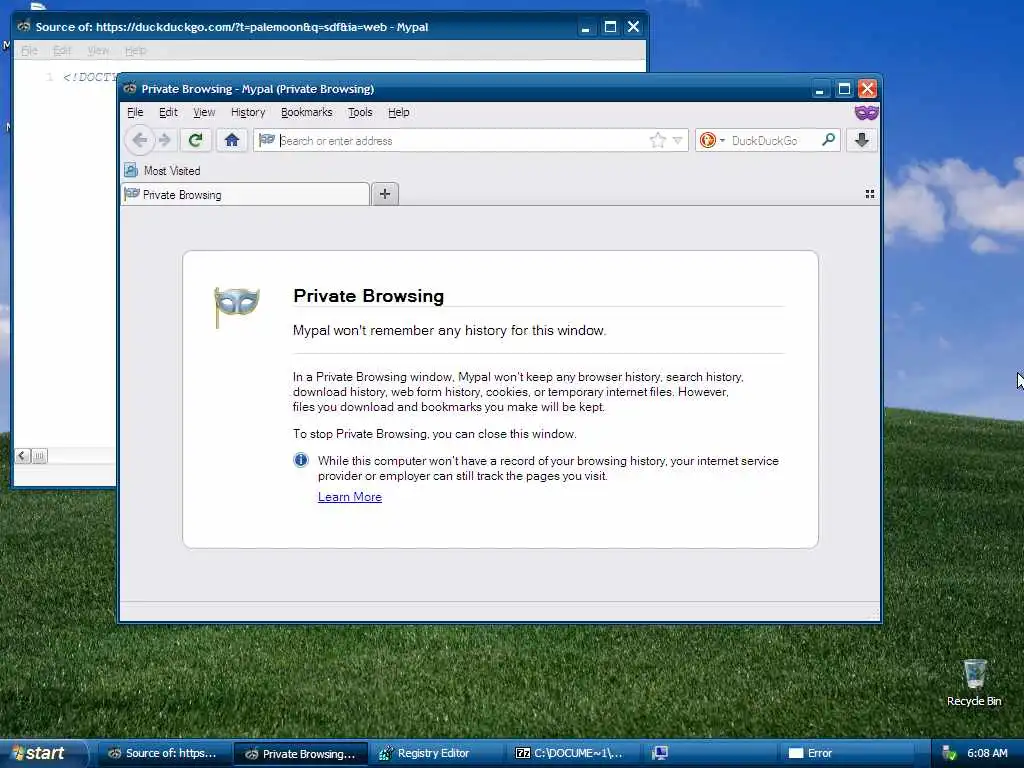Select the Recycle Bin desktop icon
The width and height of the screenshot is (1024, 768).
click(x=974, y=682)
